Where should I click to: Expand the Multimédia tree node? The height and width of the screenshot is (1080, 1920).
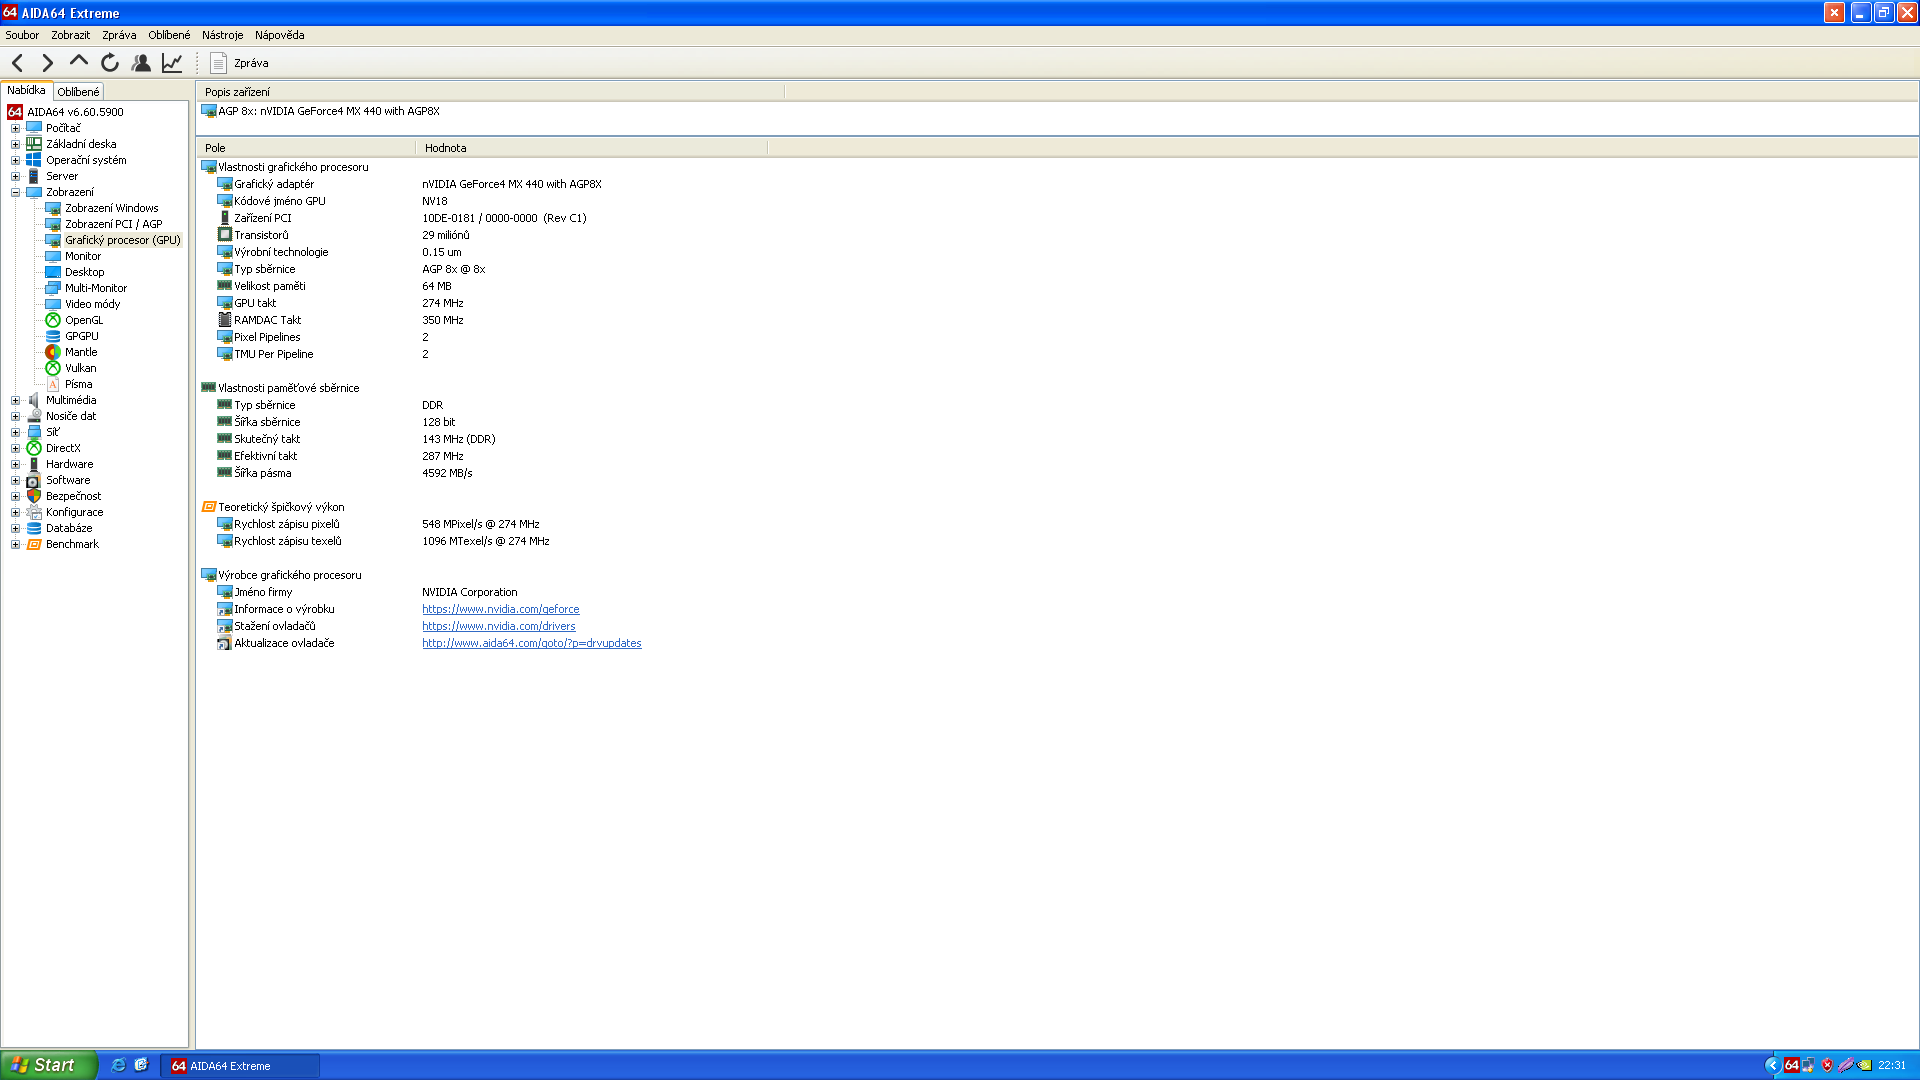15,400
